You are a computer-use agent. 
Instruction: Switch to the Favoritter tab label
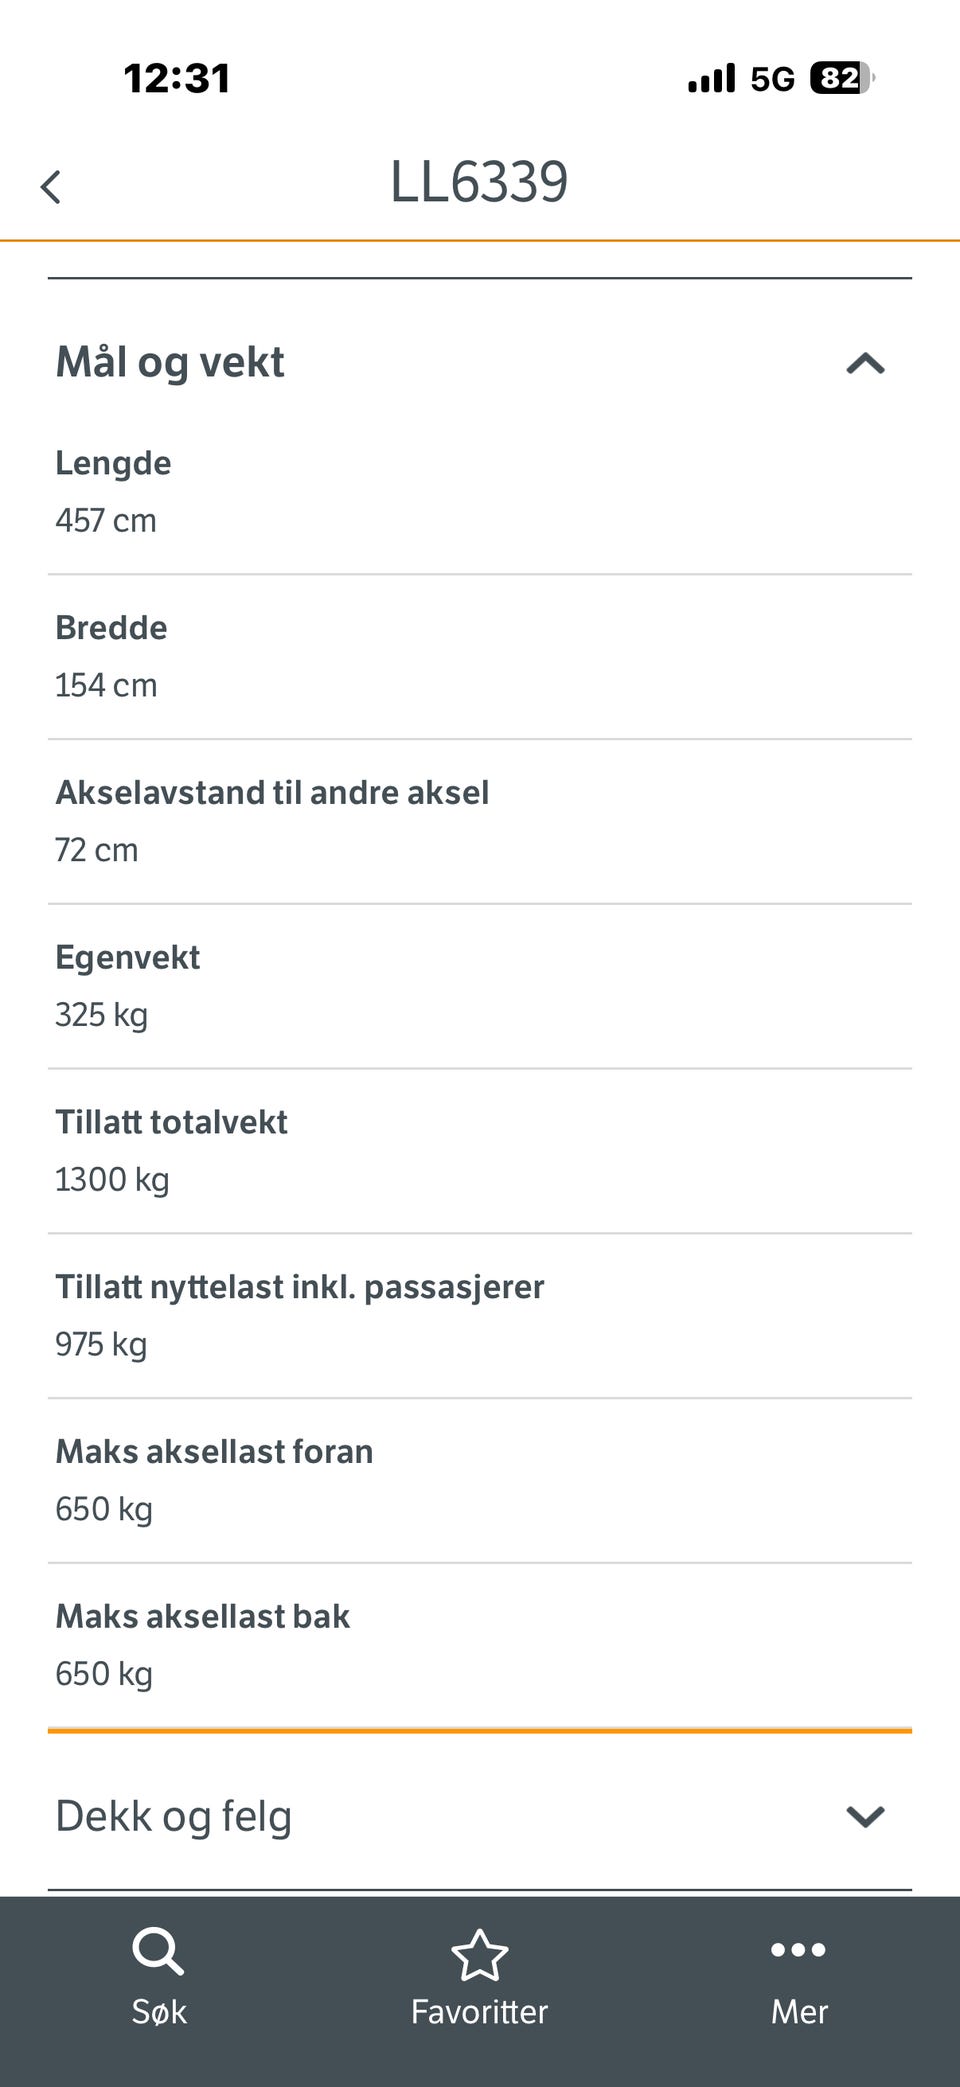pos(479,2012)
